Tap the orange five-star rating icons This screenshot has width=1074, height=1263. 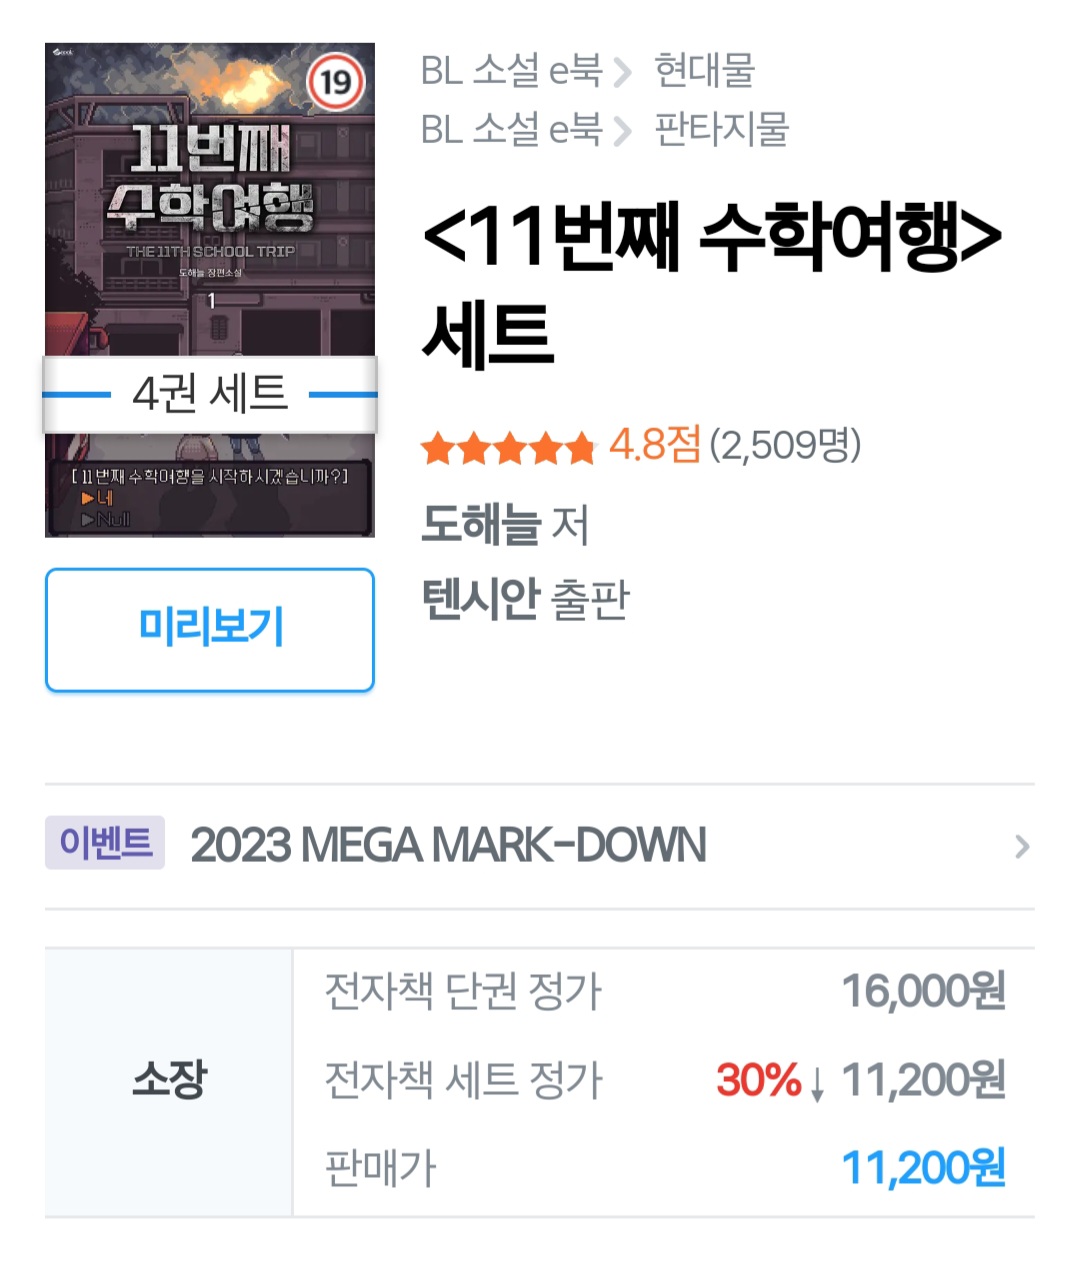(x=508, y=448)
